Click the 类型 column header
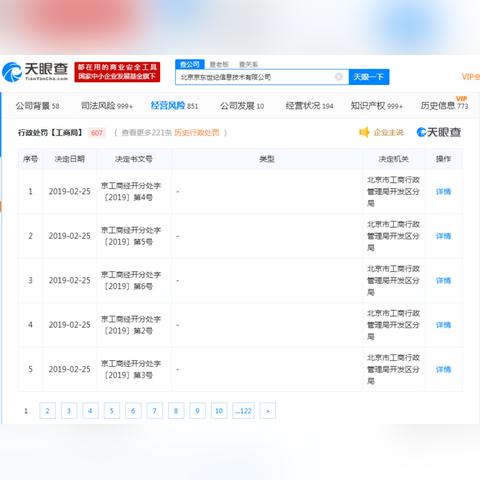 click(x=267, y=159)
